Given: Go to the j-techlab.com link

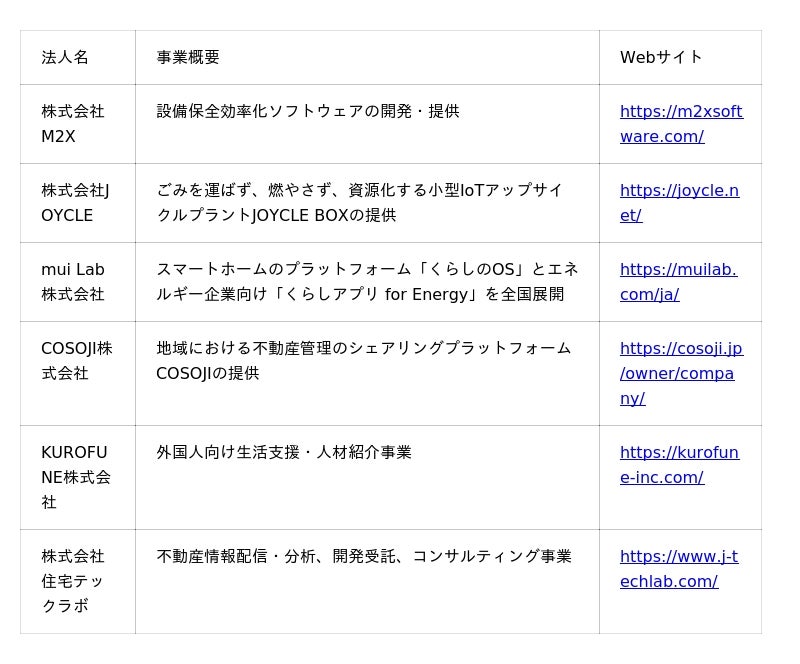Looking at the screenshot, I should pos(678,557).
